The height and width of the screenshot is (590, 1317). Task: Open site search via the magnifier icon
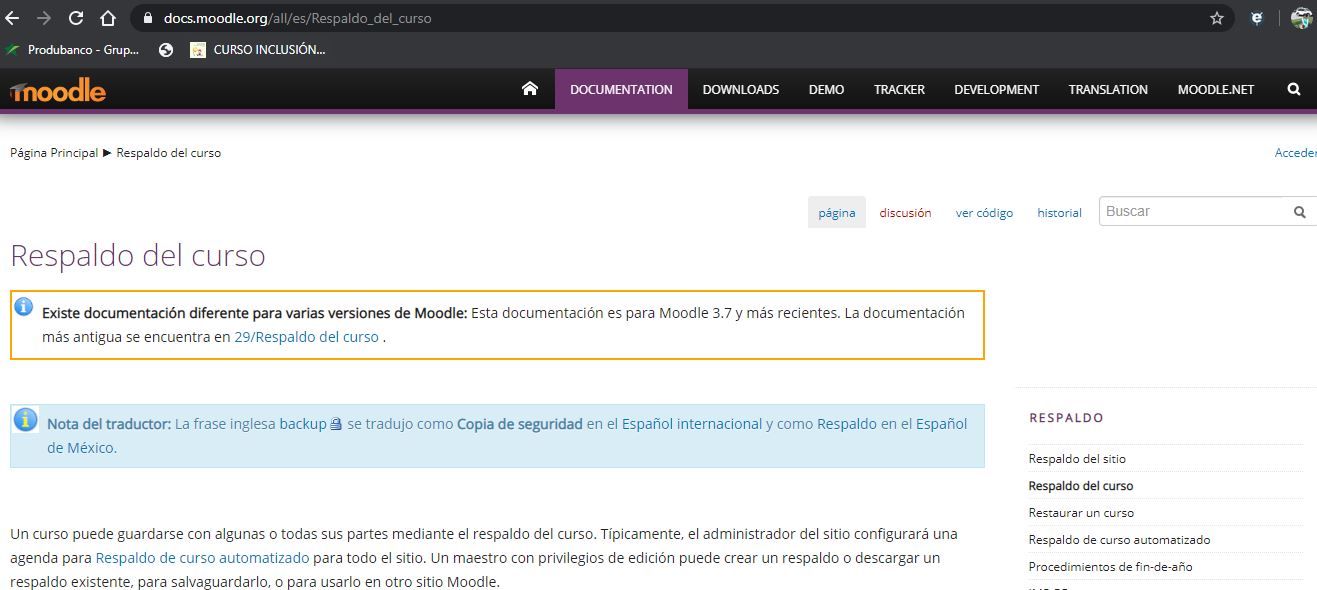pyautogui.click(x=1294, y=89)
